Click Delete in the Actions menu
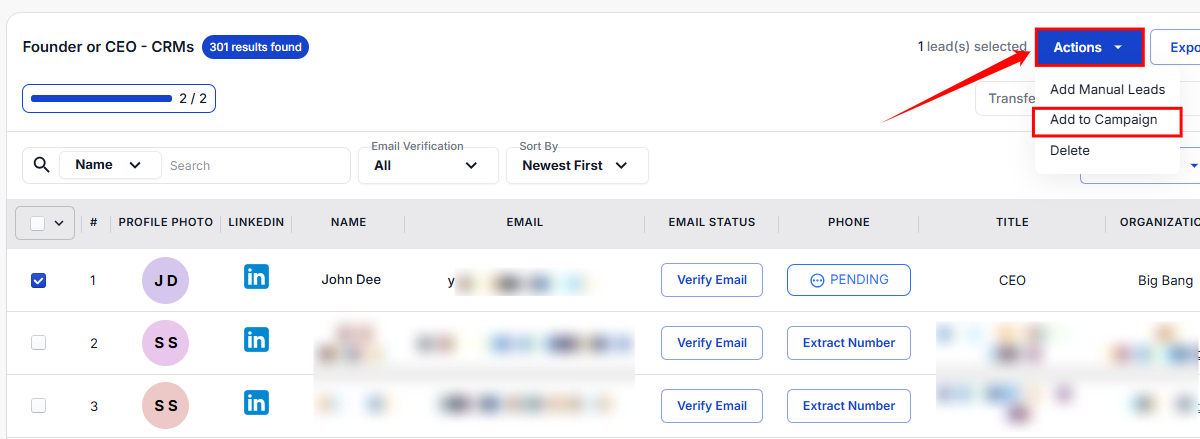This screenshot has height=439, width=1200. [1070, 151]
